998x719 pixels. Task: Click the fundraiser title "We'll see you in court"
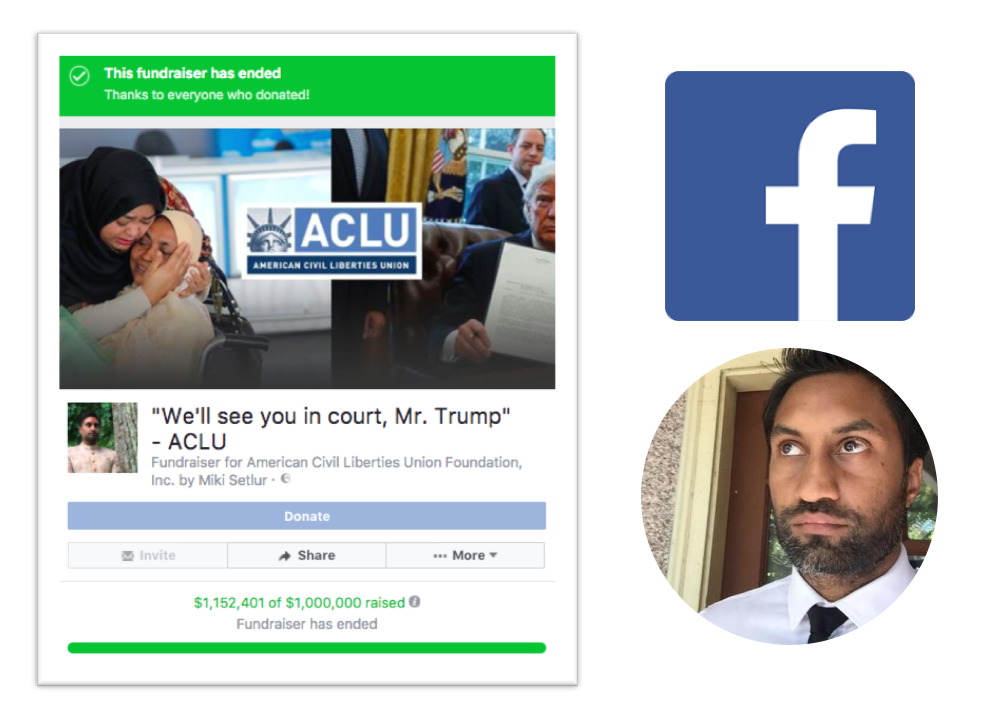click(x=330, y=428)
